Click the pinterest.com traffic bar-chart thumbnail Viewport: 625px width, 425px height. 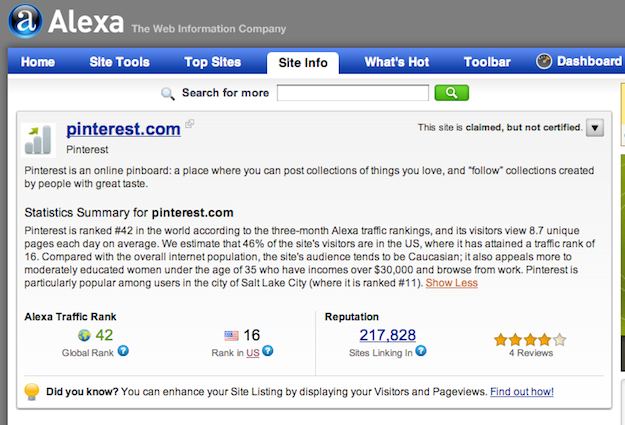coord(38,140)
